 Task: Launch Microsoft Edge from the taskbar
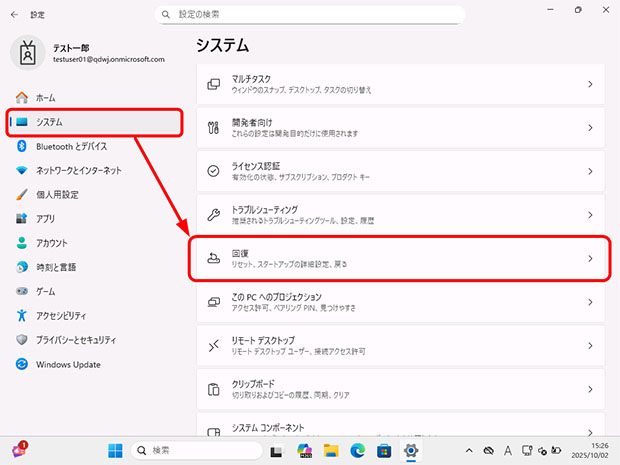[358, 450]
